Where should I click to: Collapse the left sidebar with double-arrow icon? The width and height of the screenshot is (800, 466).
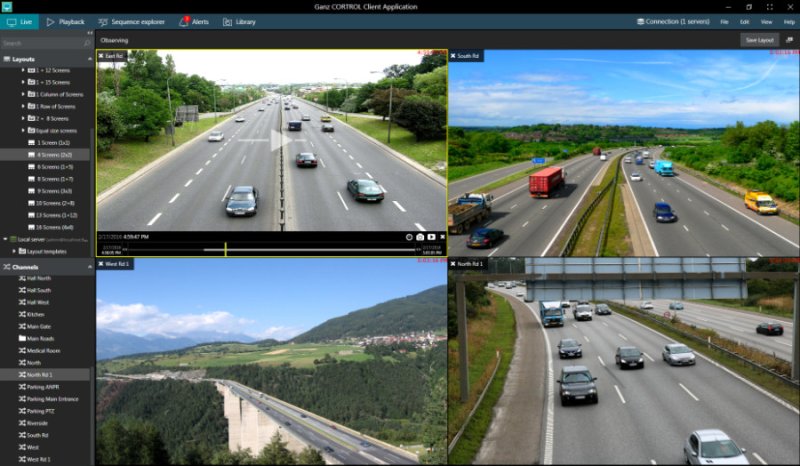coord(90,33)
